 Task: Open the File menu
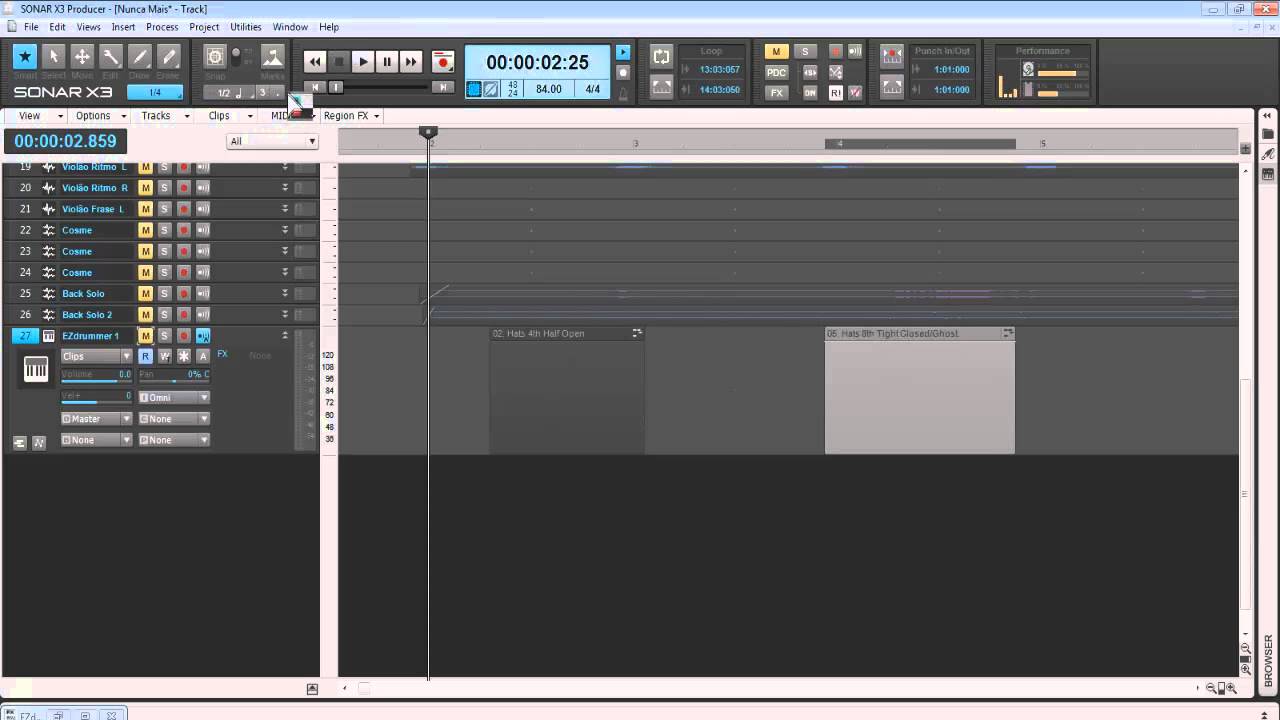31,27
